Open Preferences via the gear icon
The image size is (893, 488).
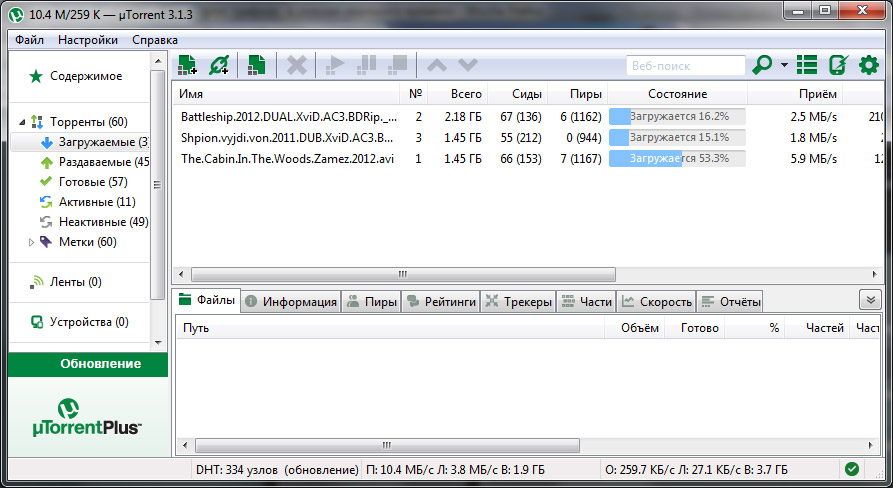click(x=869, y=65)
